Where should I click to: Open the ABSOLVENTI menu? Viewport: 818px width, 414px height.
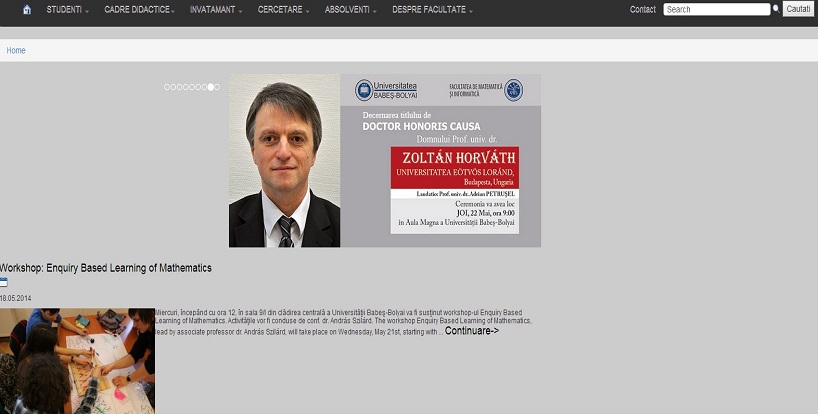point(351,9)
